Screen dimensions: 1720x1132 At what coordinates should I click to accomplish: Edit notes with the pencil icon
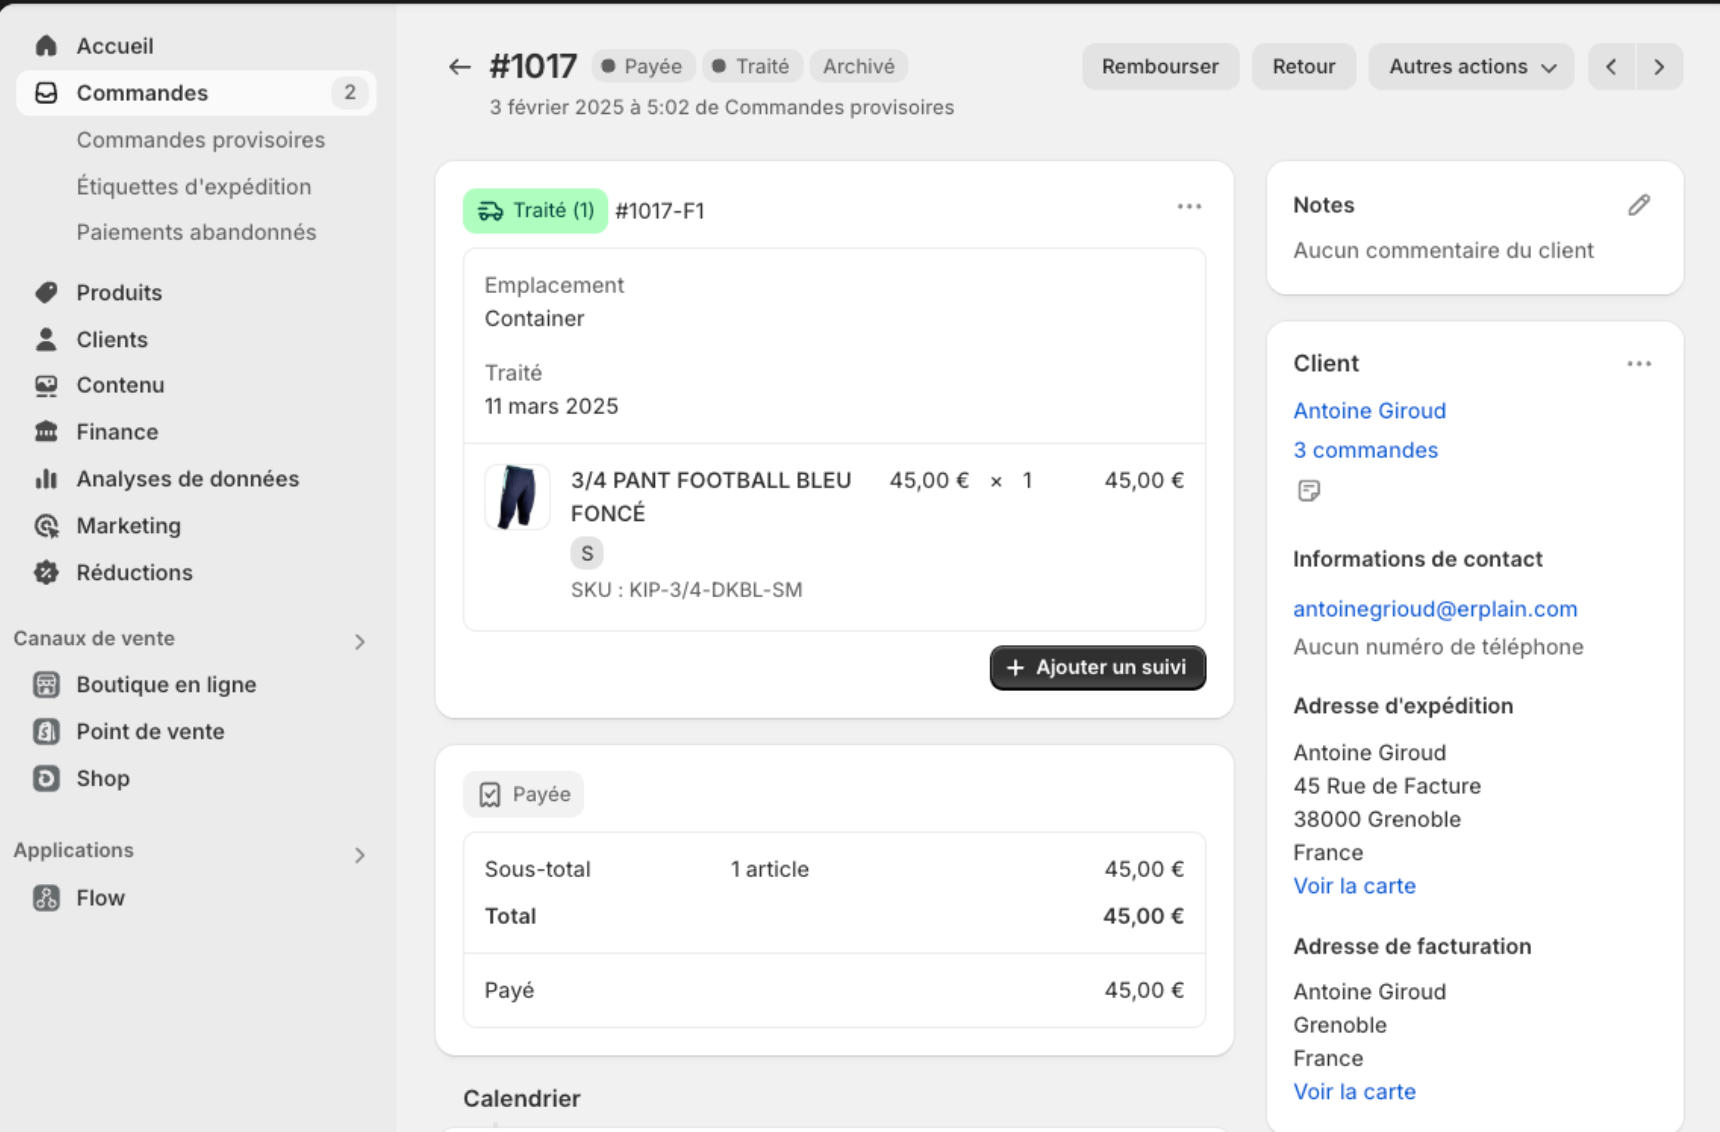[x=1638, y=205]
